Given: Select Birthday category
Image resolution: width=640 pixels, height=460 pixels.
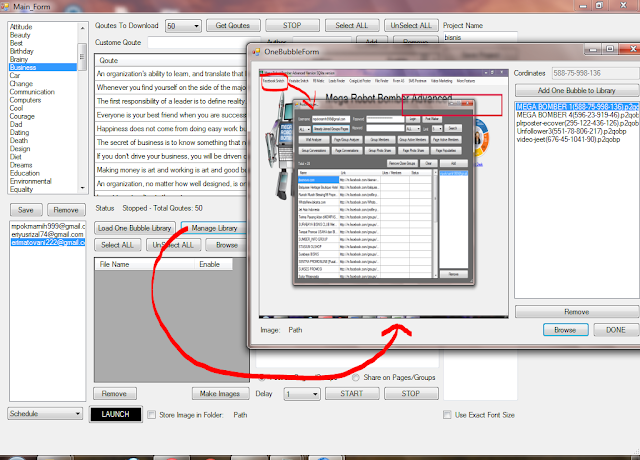Looking at the screenshot, I should pyautogui.click(x=22, y=51).
